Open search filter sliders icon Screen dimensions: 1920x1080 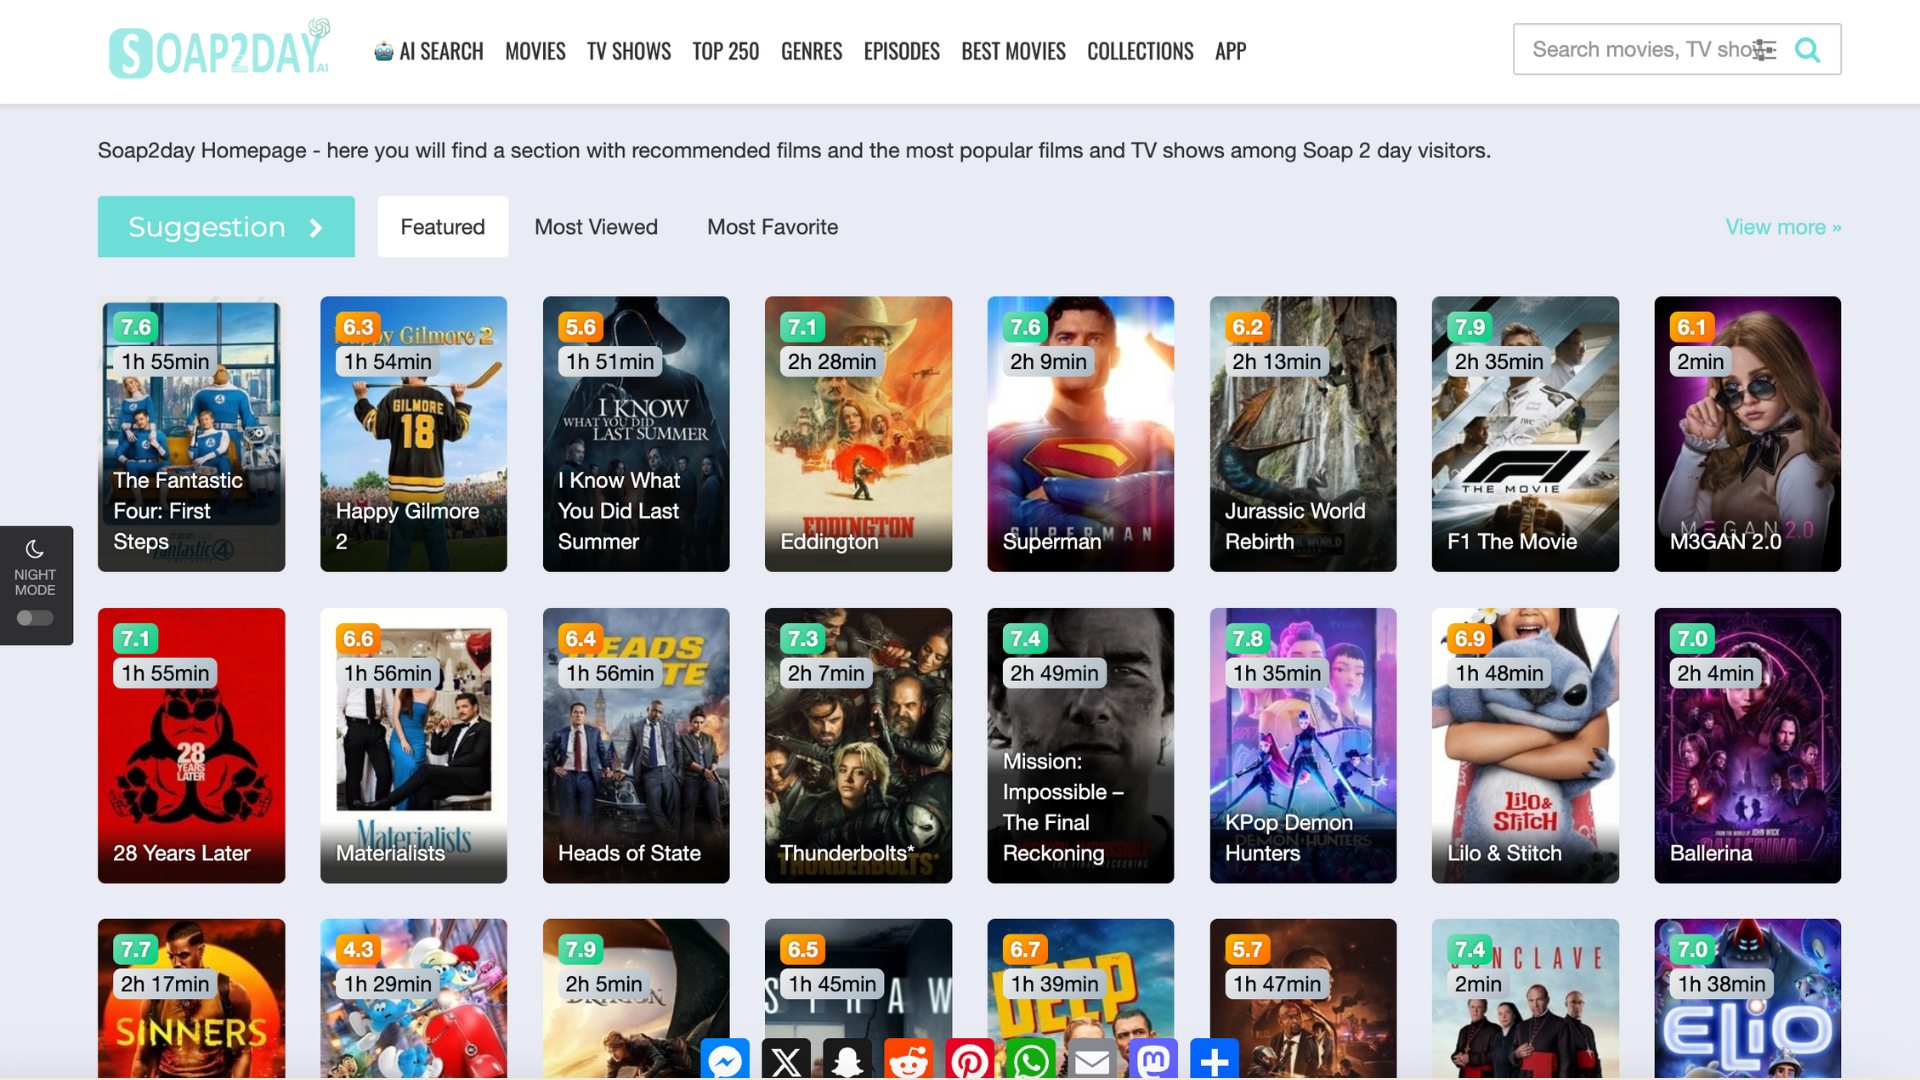(x=1765, y=50)
